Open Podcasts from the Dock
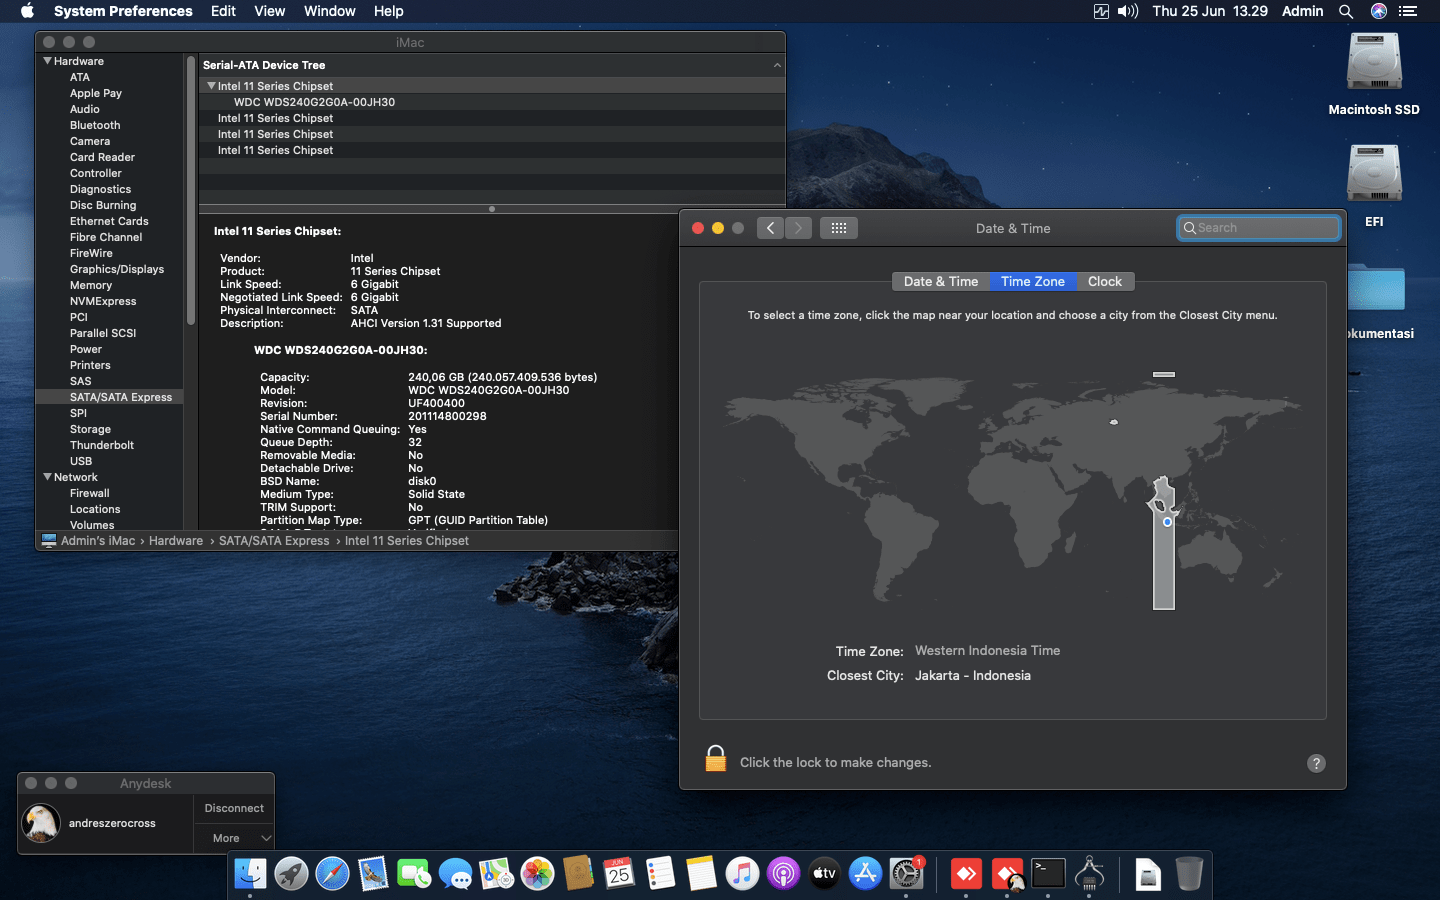Viewport: 1440px width, 900px height. (x=783, y=874)
